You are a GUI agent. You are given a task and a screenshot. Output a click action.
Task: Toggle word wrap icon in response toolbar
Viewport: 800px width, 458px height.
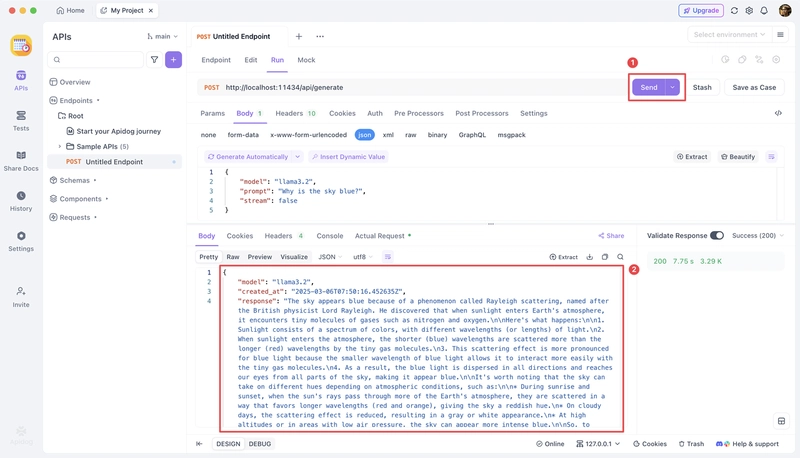388,257
